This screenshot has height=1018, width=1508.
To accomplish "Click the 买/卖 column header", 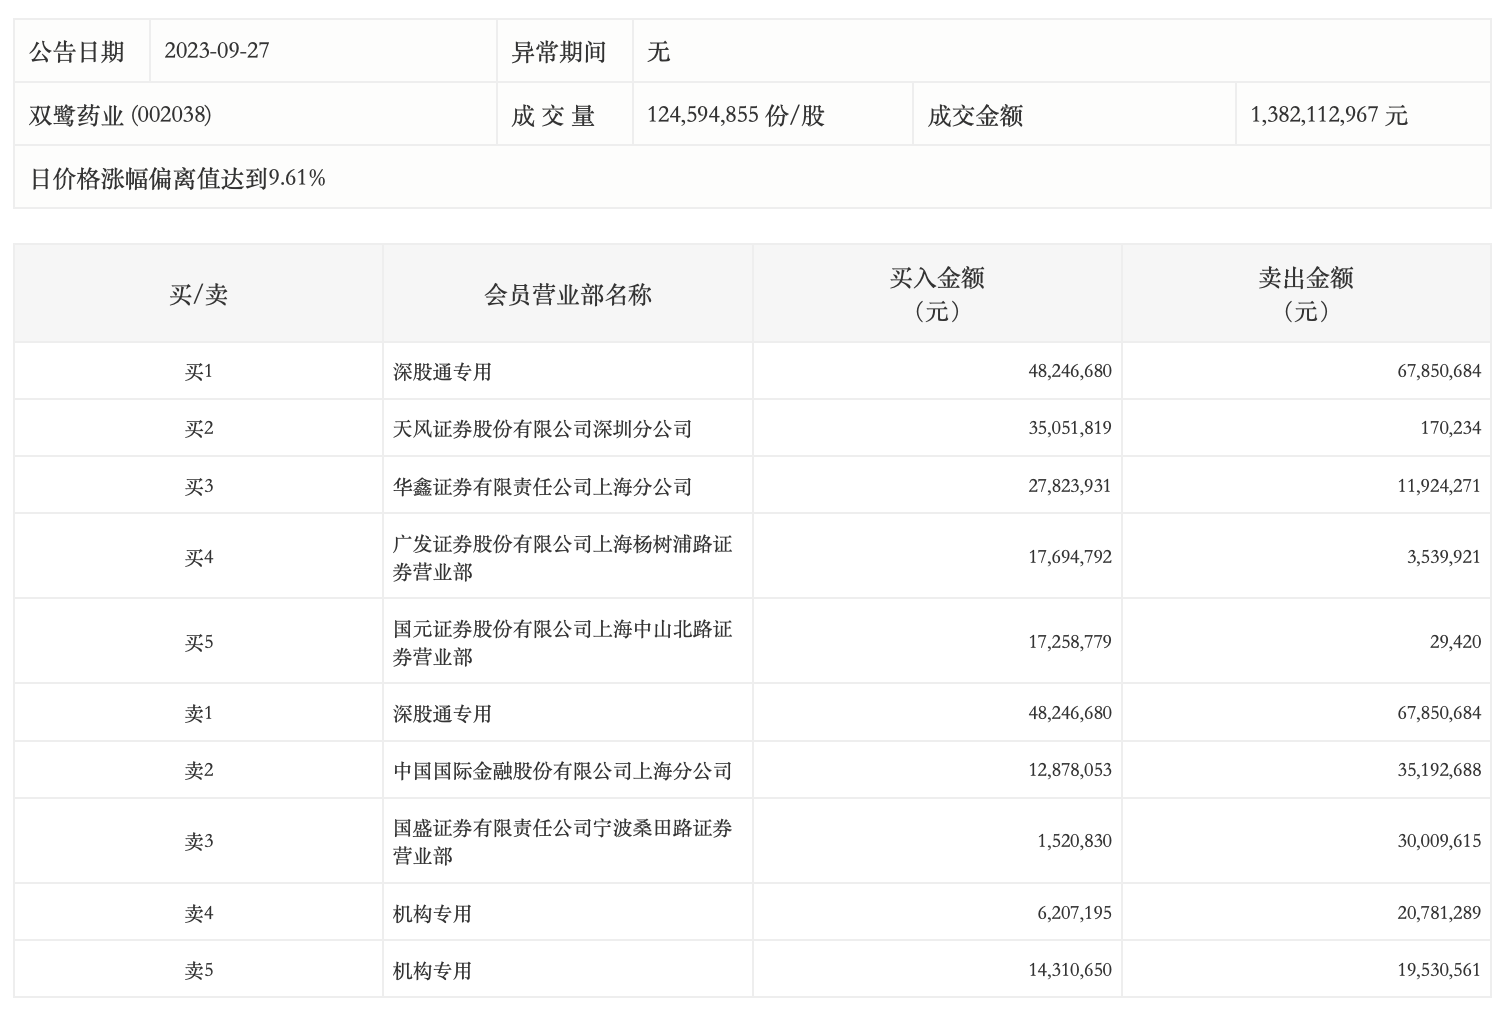I will click(x=198, y=295).
